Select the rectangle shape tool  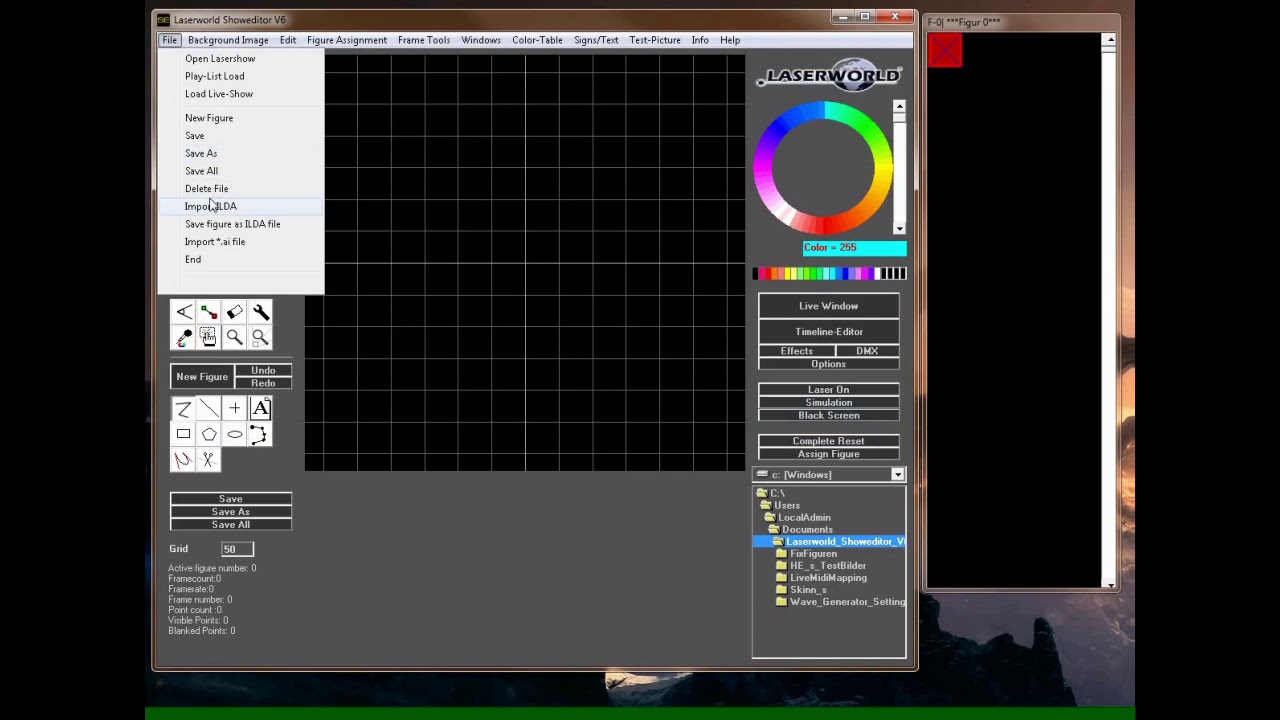click(183, 434)
